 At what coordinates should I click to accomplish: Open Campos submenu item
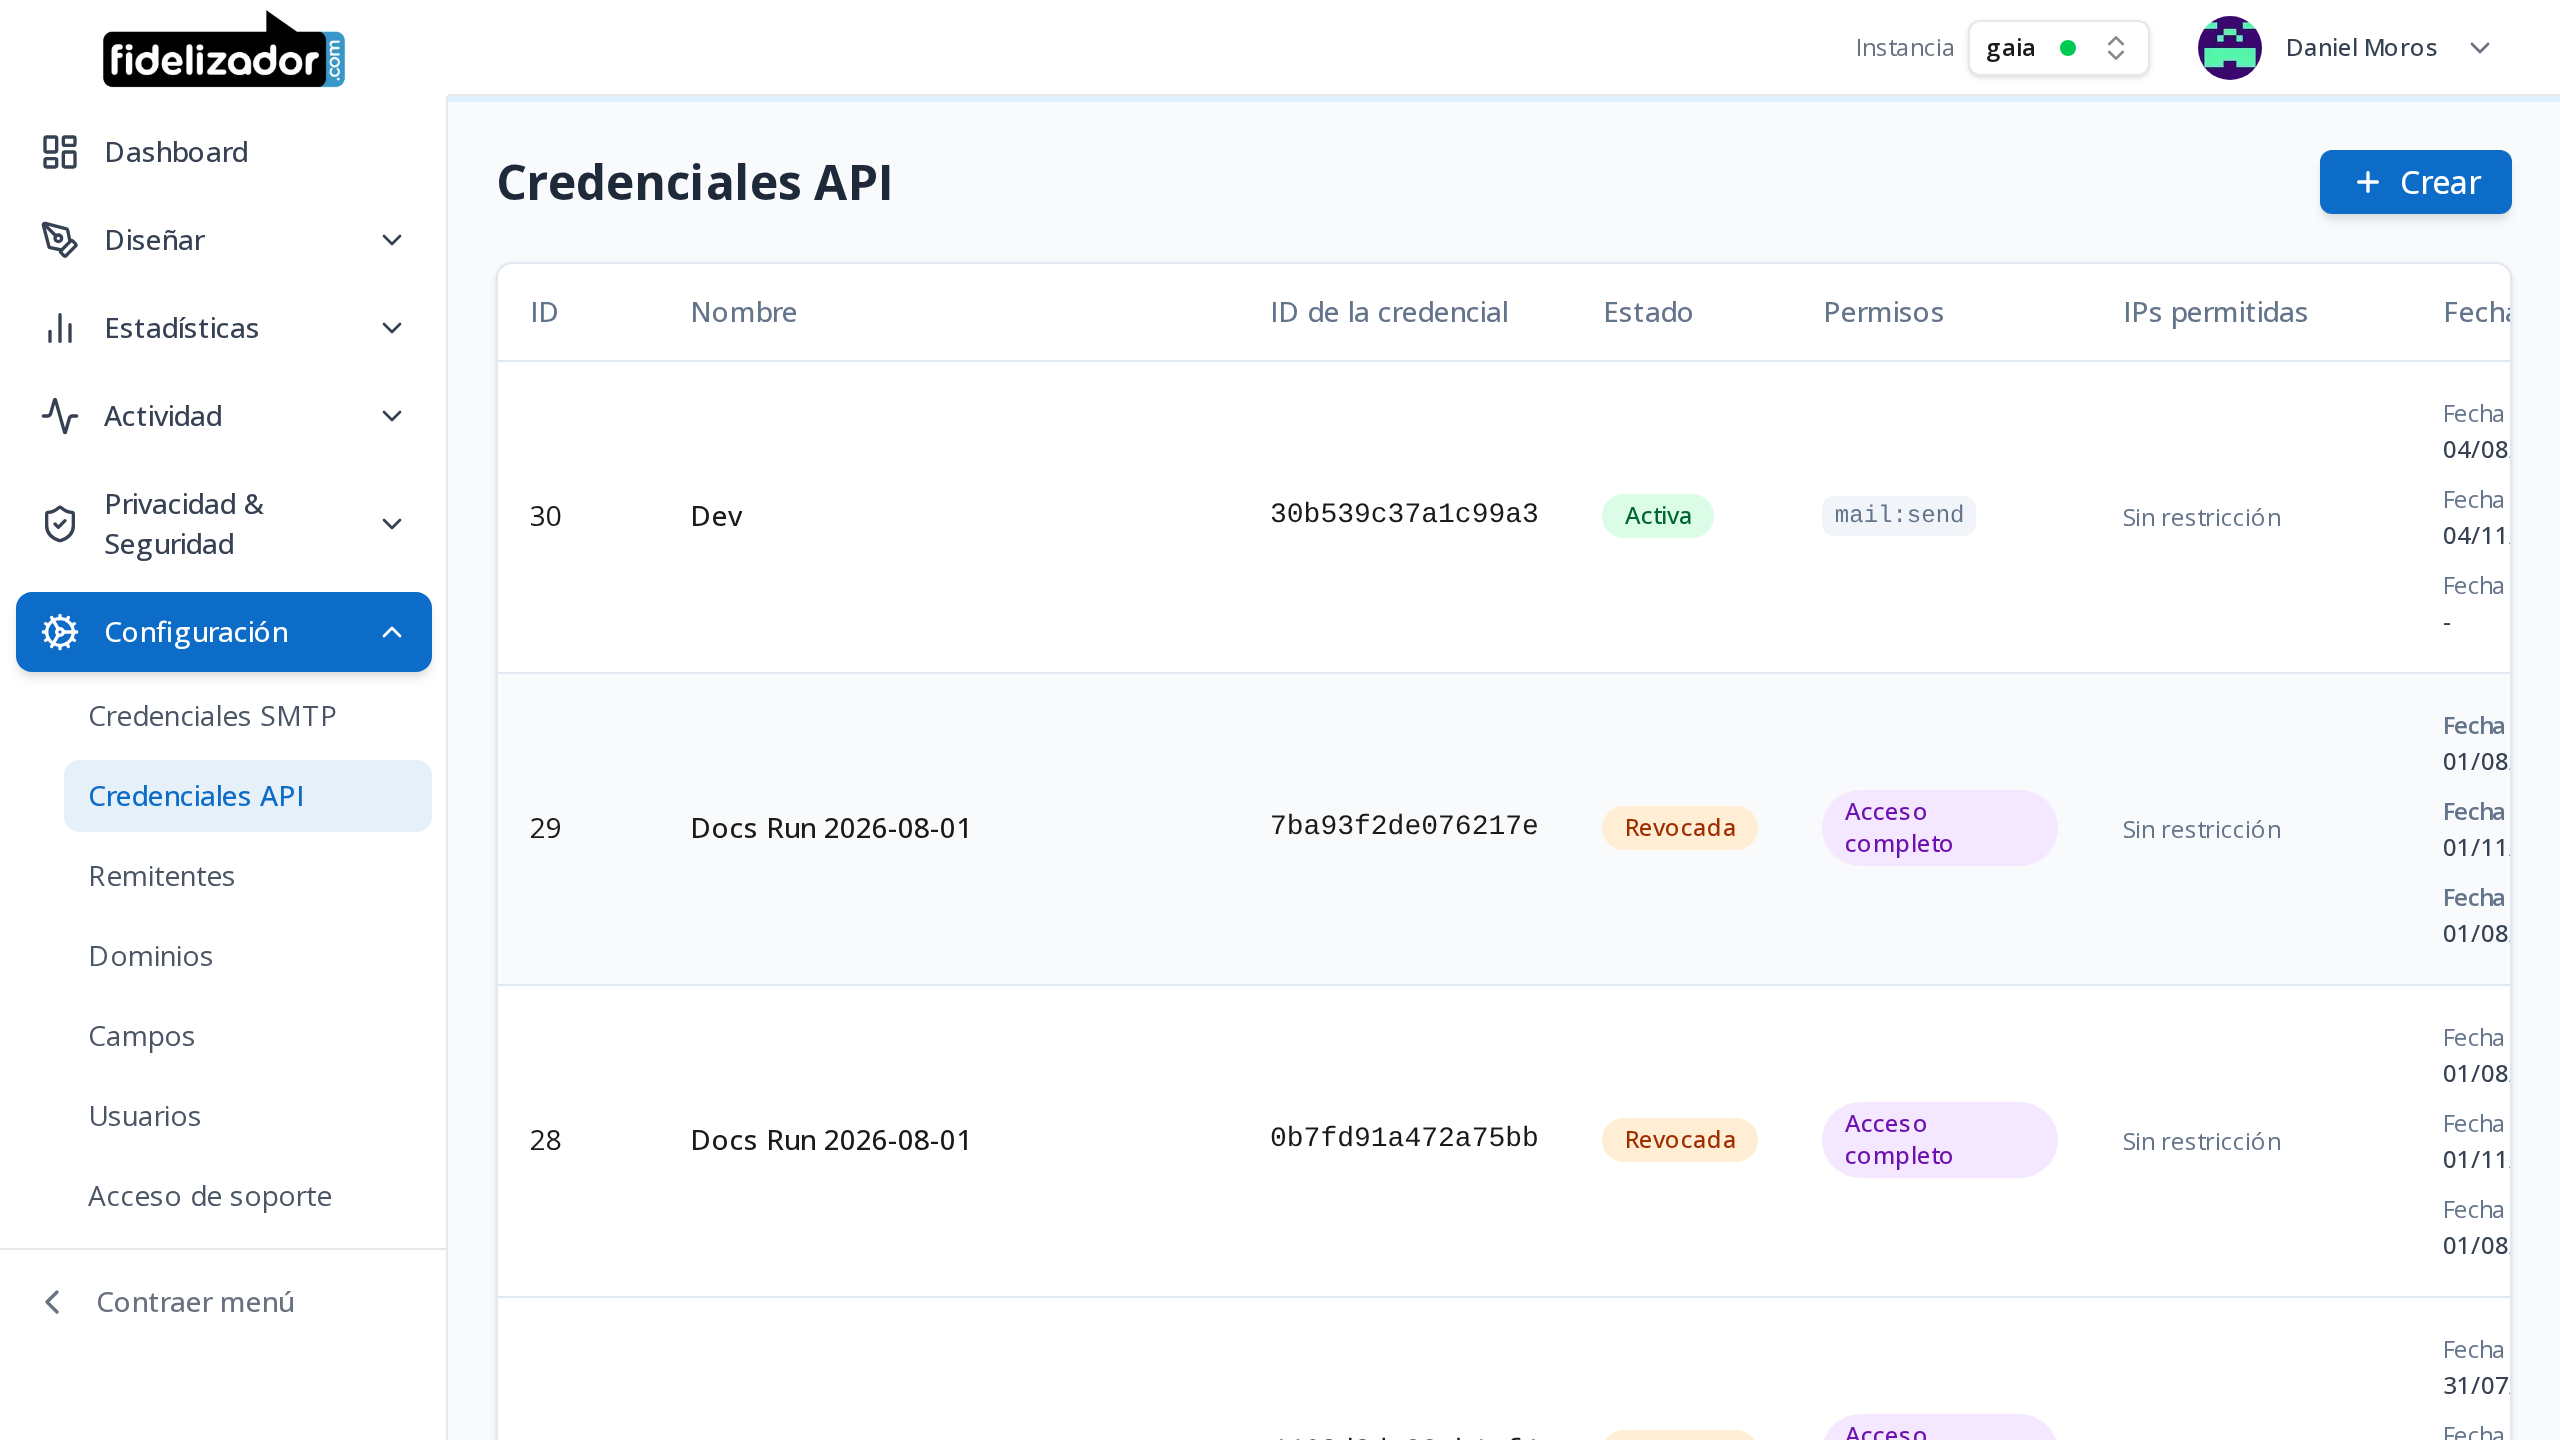(248, 1036)
